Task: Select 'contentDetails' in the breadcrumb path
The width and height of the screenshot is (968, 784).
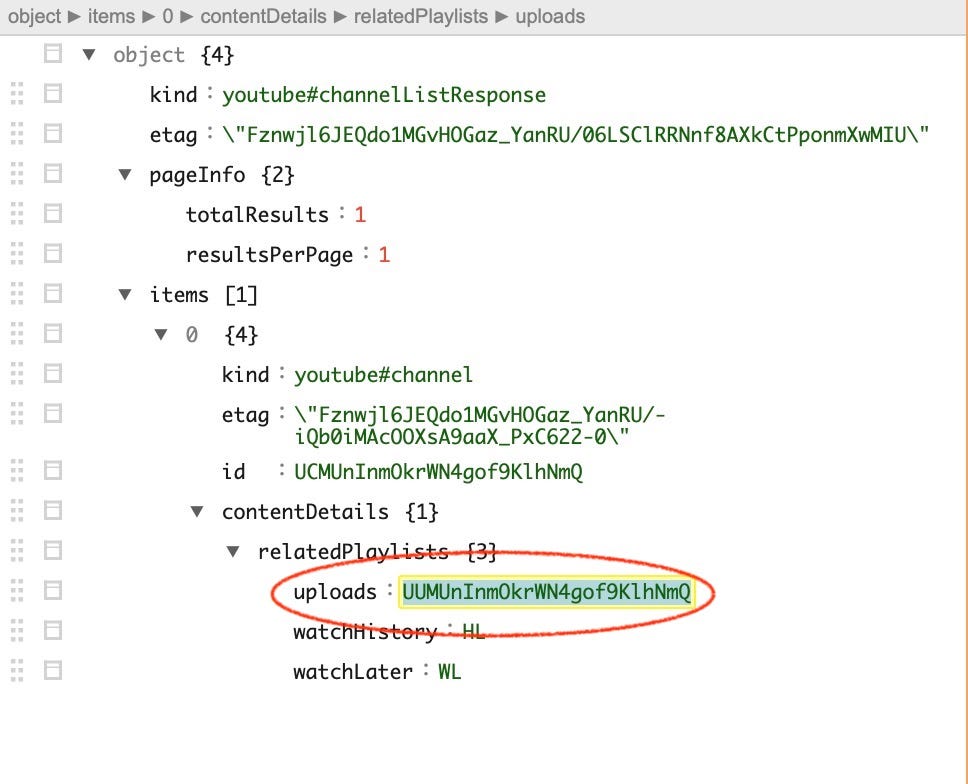Action: click(x=264, y=16)
